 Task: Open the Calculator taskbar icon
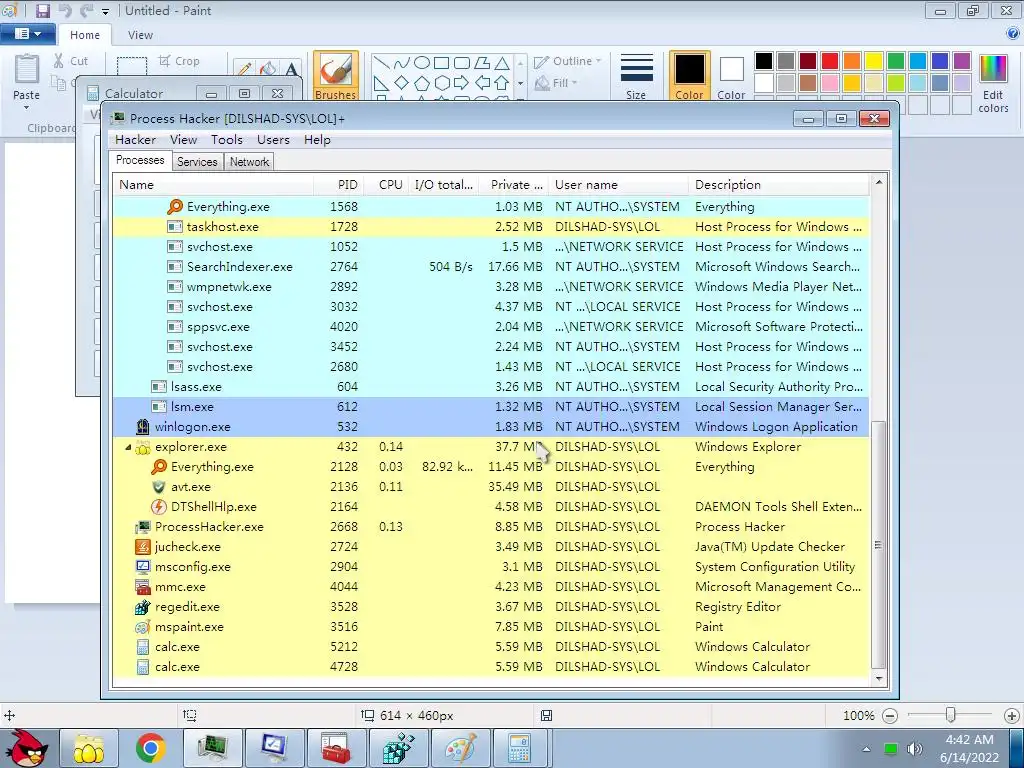pyautogui.click(x=519, y=748)
